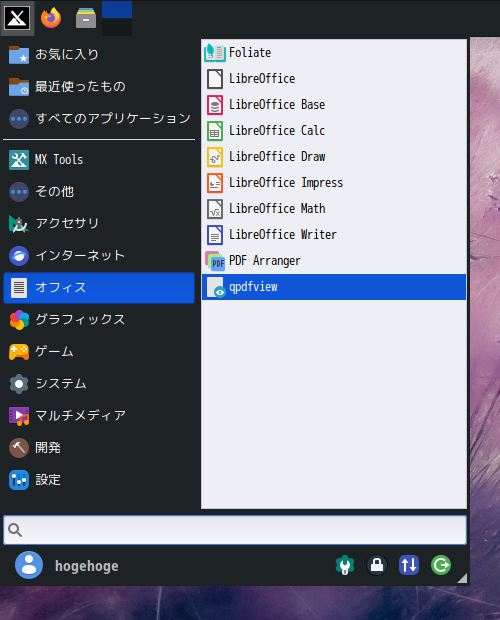Select the 設定 settings category
The image size is (500, 620).
pyautogui.click(x=99, y=480)
